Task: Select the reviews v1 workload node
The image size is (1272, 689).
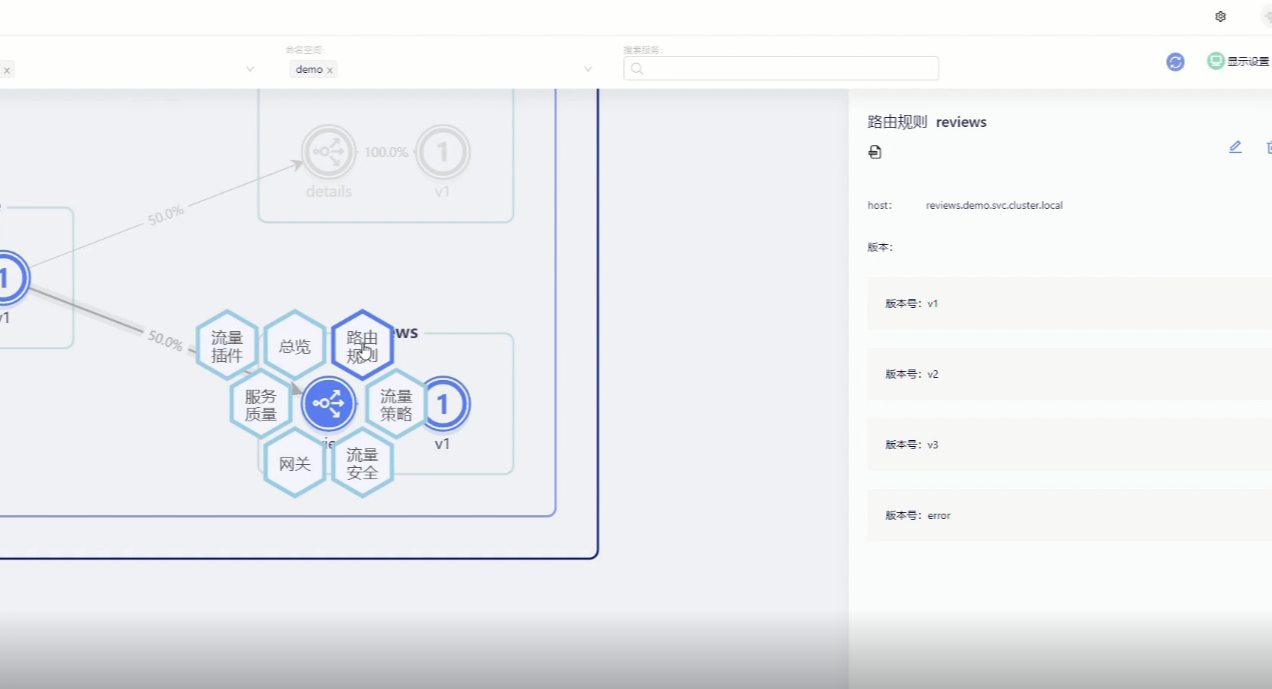Action: (444, 404)
